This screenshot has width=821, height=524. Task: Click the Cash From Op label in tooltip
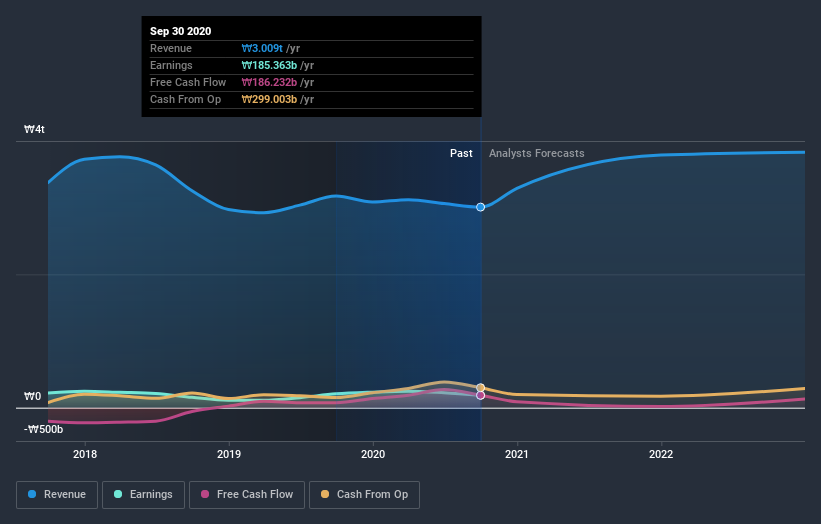click(185, 99)
